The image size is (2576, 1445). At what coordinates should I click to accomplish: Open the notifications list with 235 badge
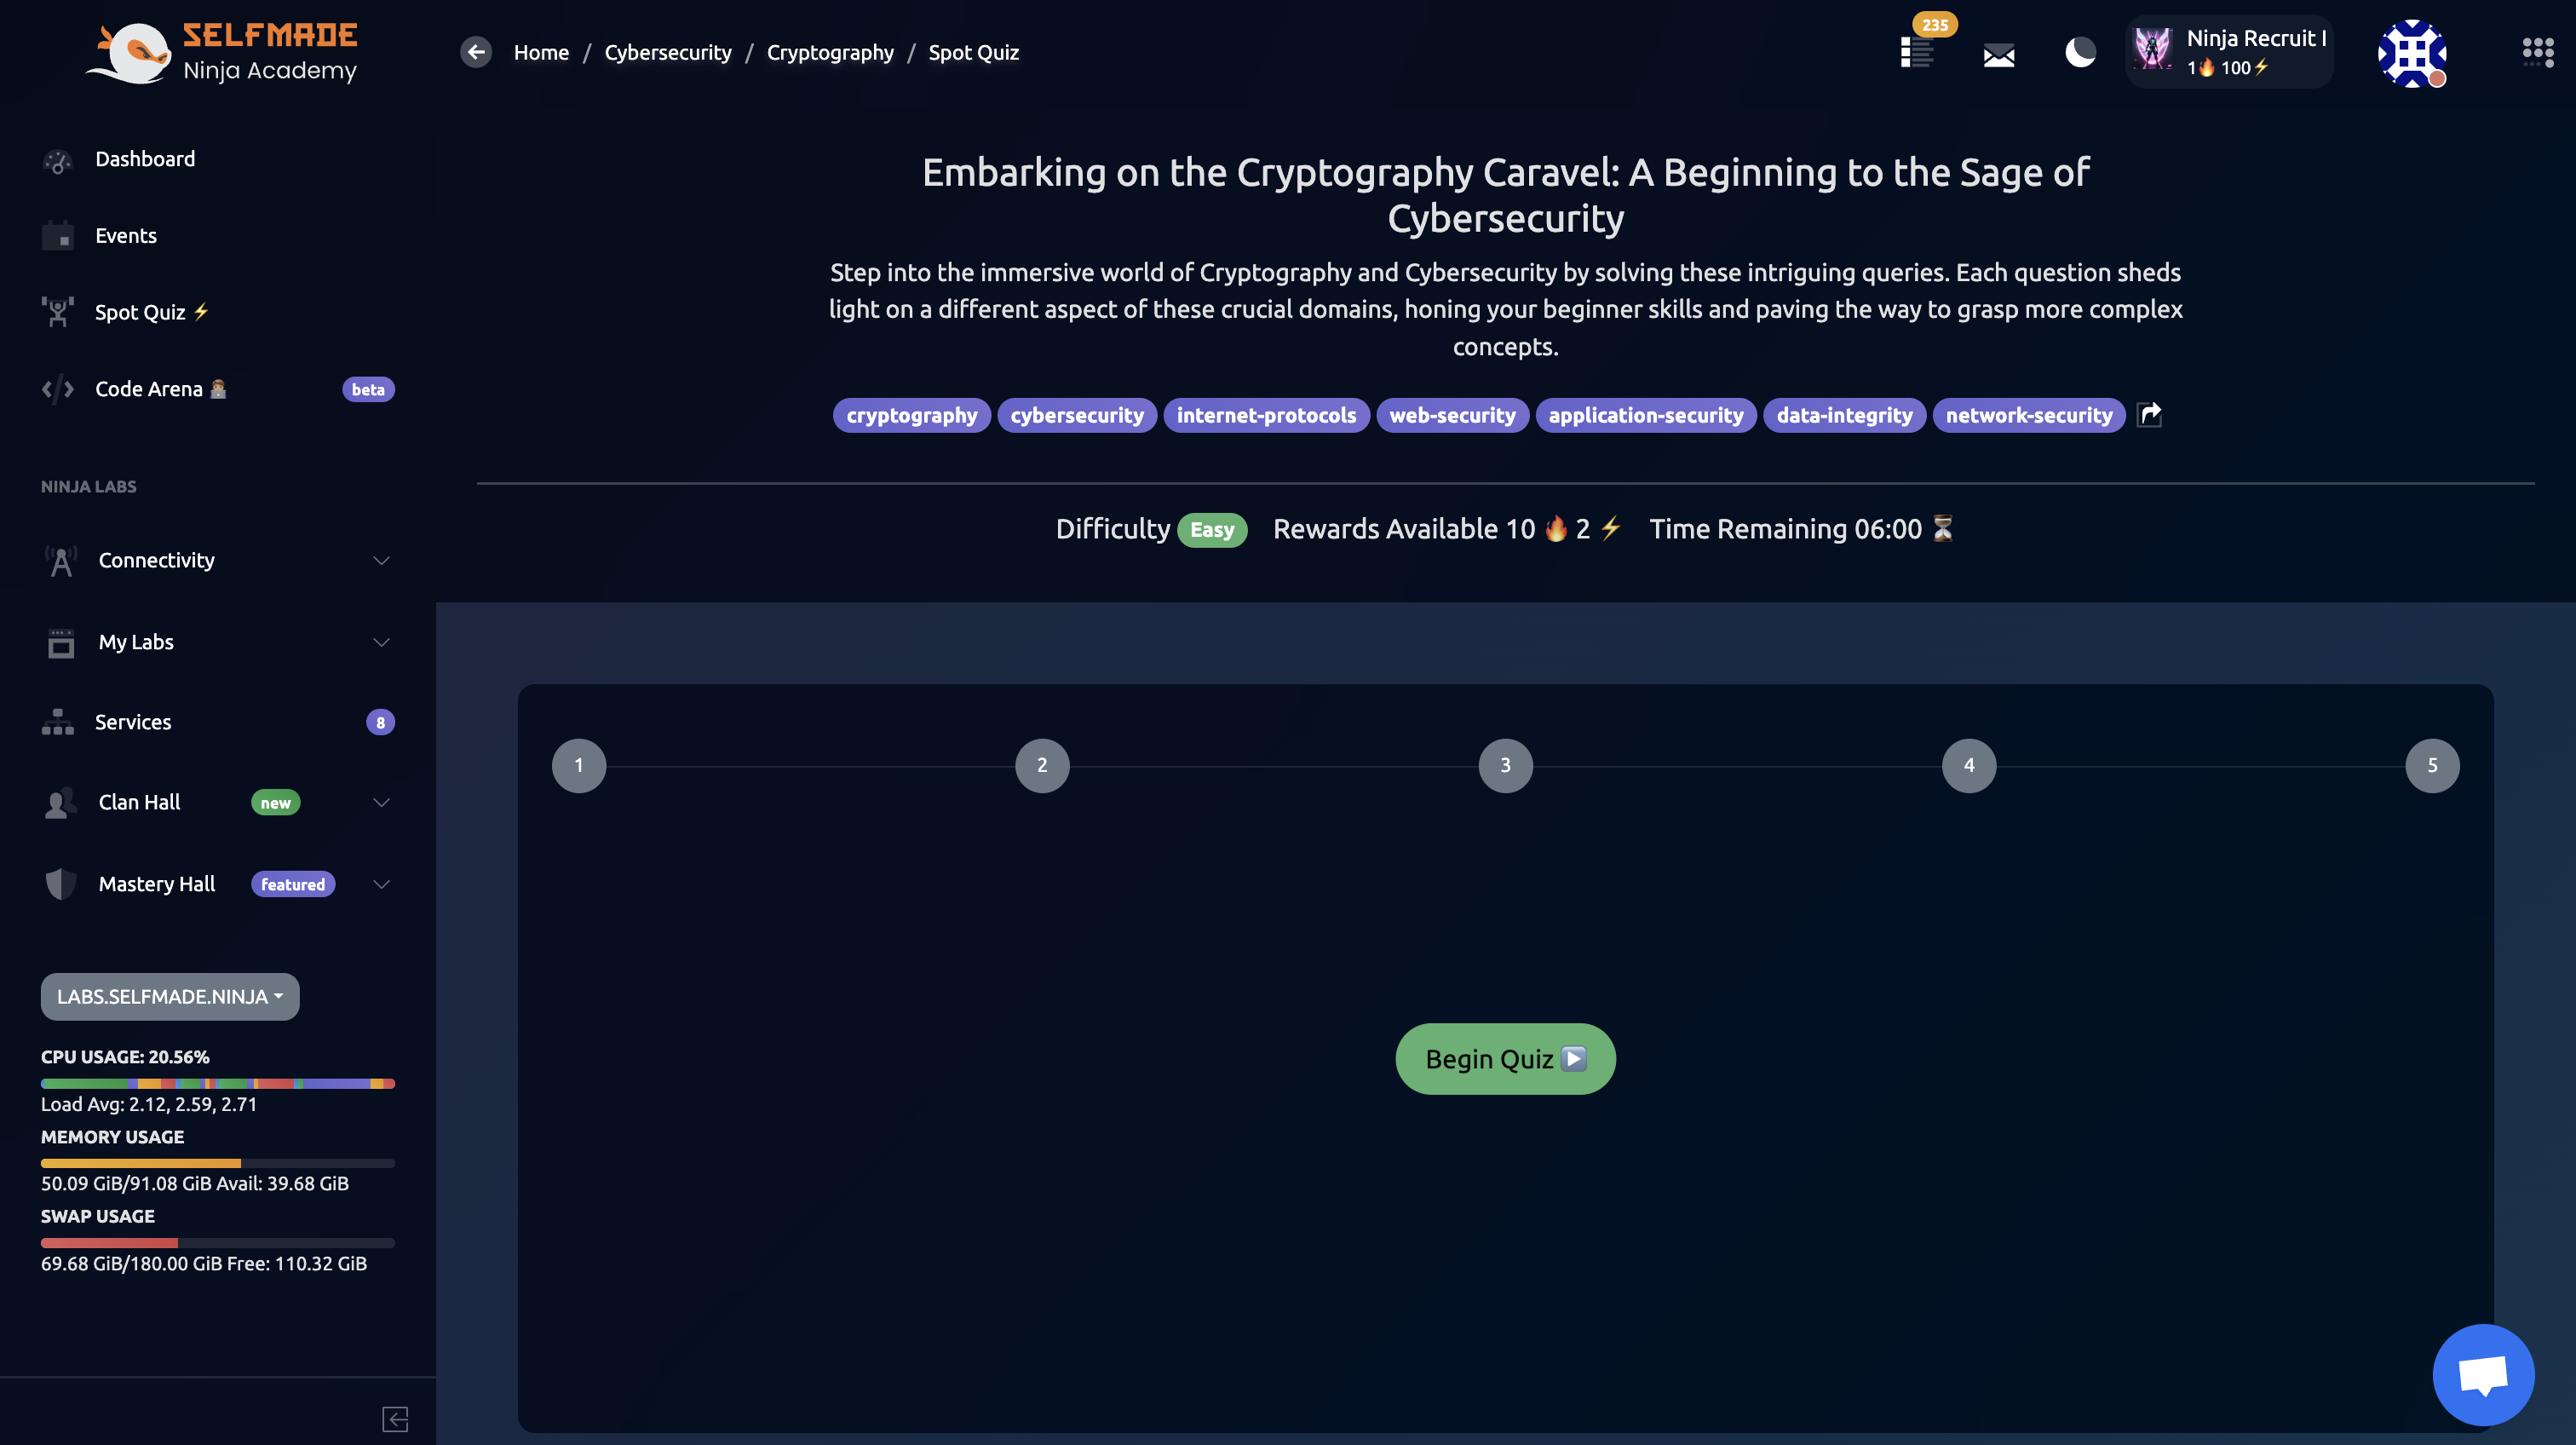tap(1917, 52)
